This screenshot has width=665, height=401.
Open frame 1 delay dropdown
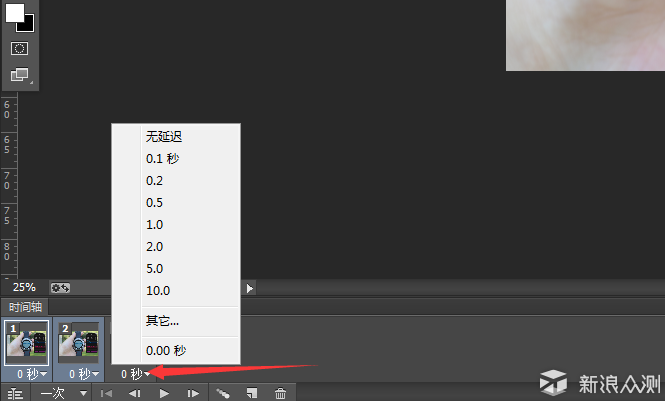30,374
